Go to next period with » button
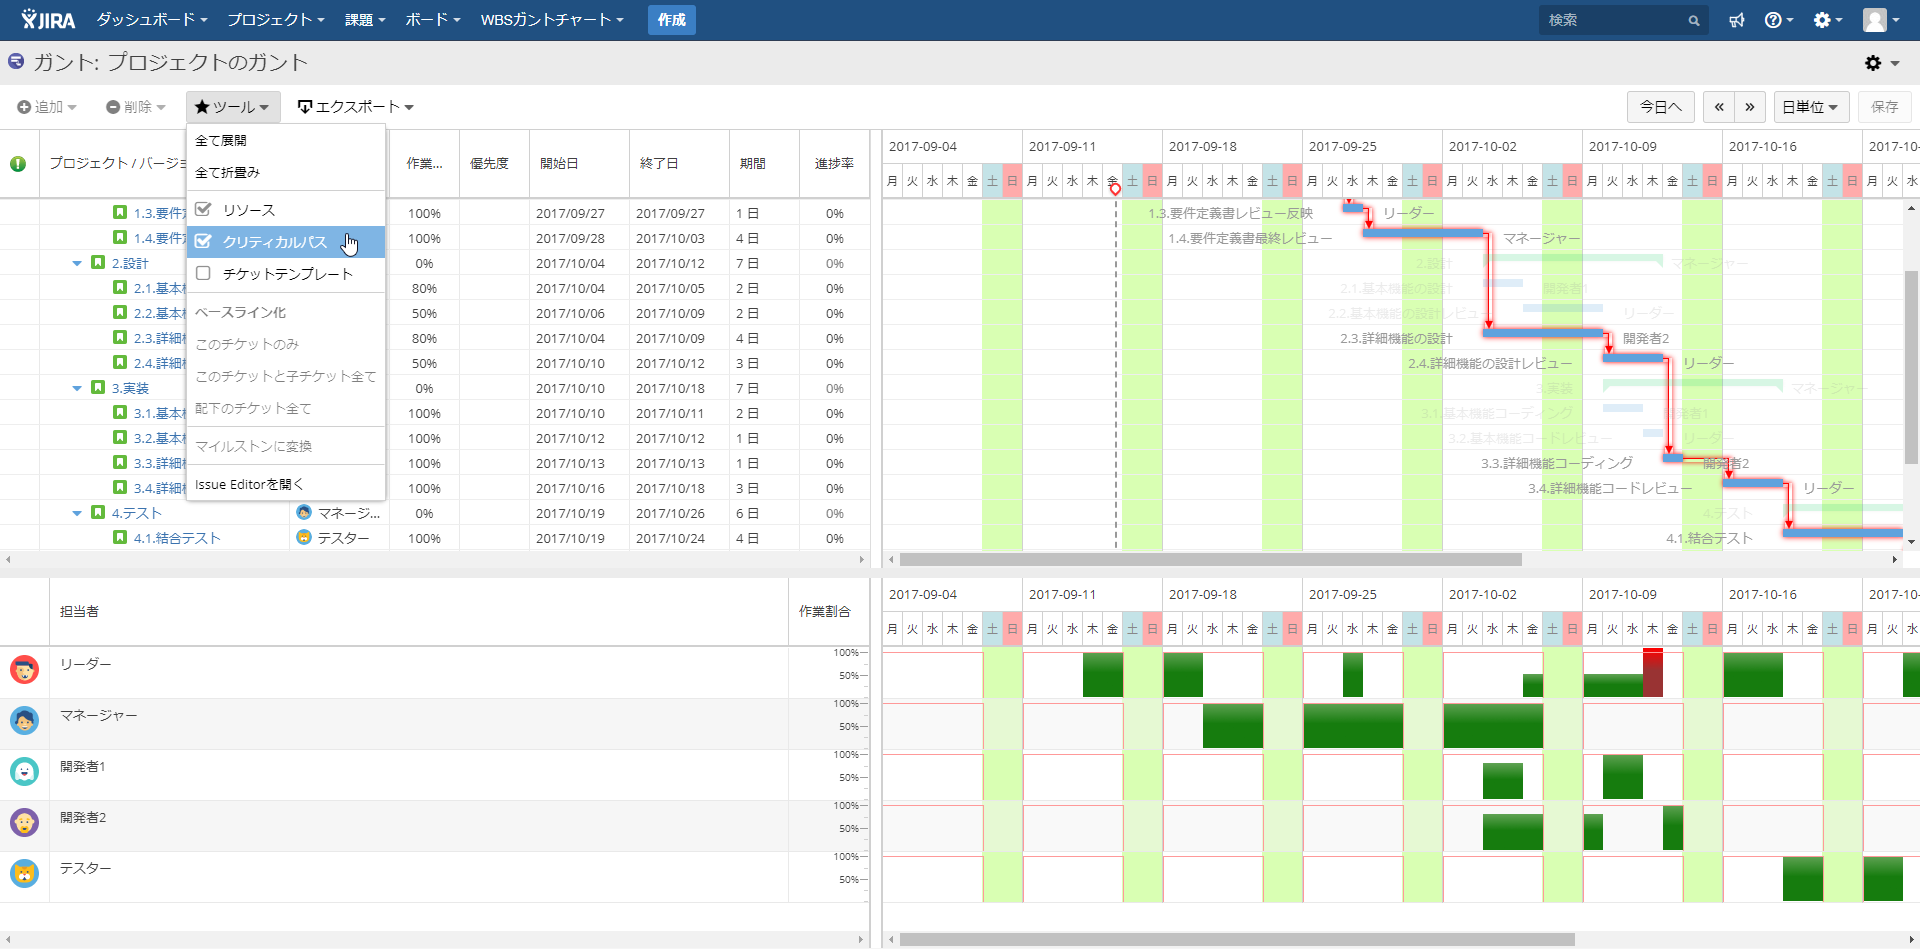The width and height of the screenshot is (1920, 949). tap(1749, 107)
